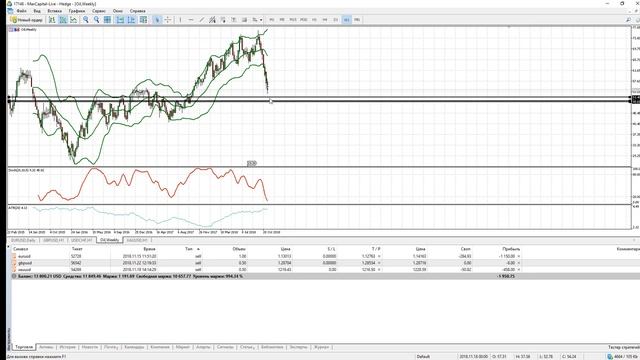Click the Символ column header

pos(20,249)
